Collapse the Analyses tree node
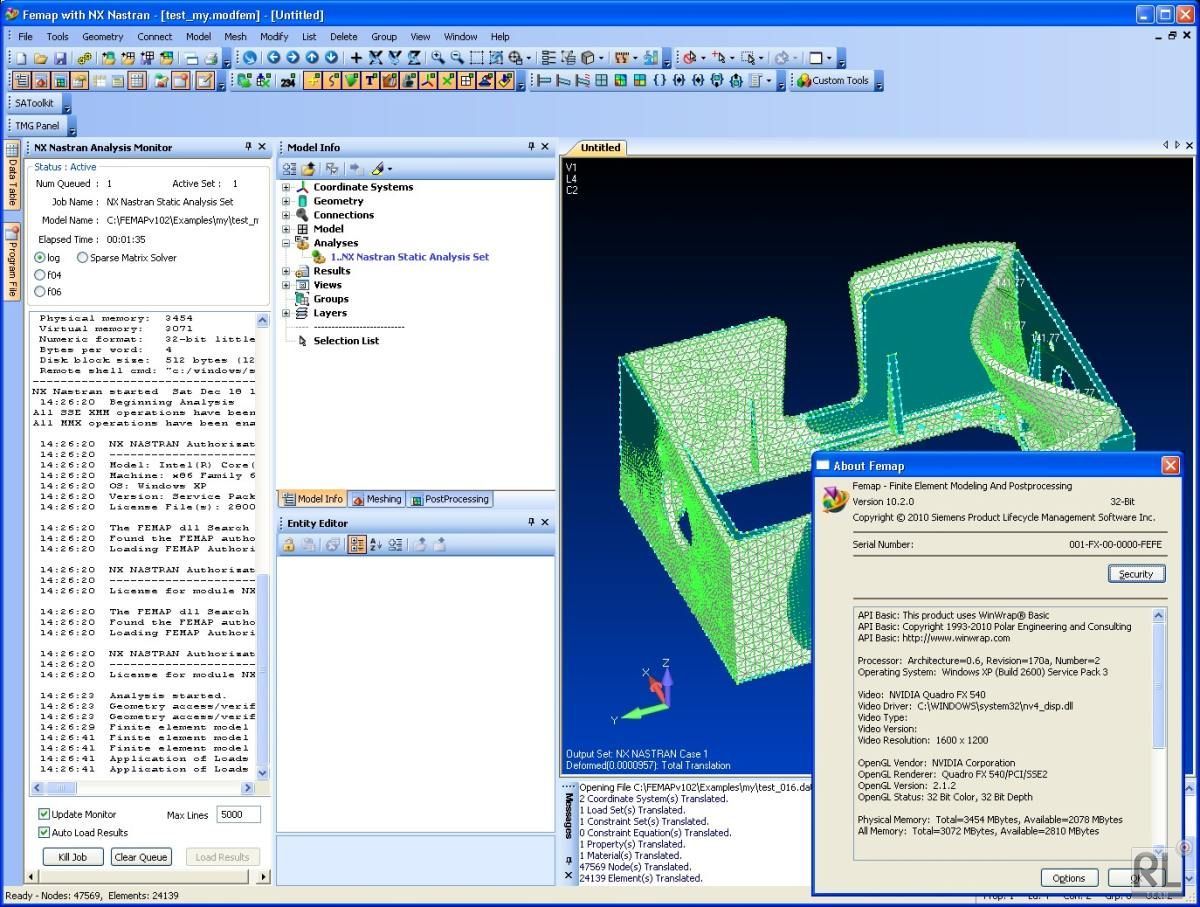 pyautogui.click(x=284, y=243)
